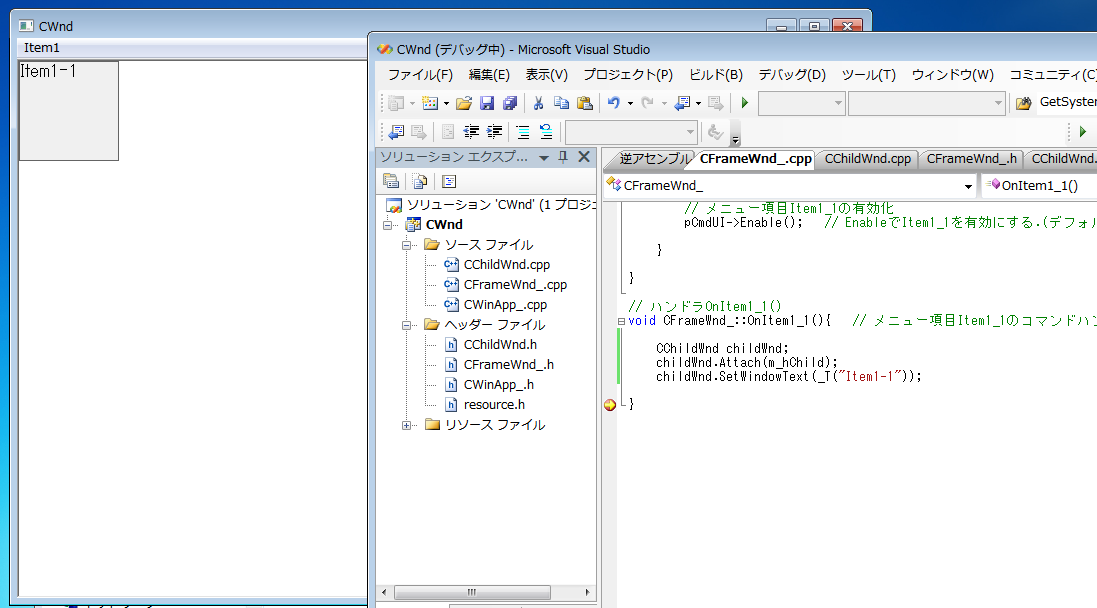
Task: Click the GetSystem find combo box
Action: (x=1066, y=102)
